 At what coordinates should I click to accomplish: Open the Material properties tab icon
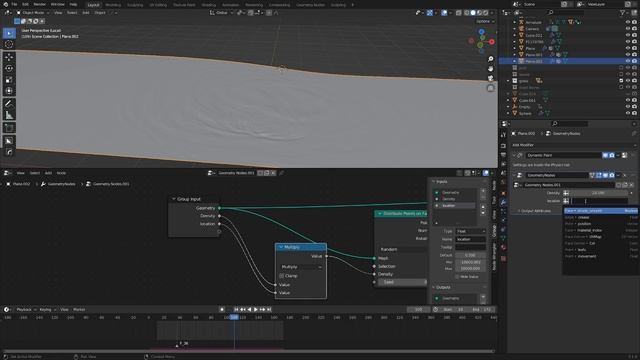503,248
